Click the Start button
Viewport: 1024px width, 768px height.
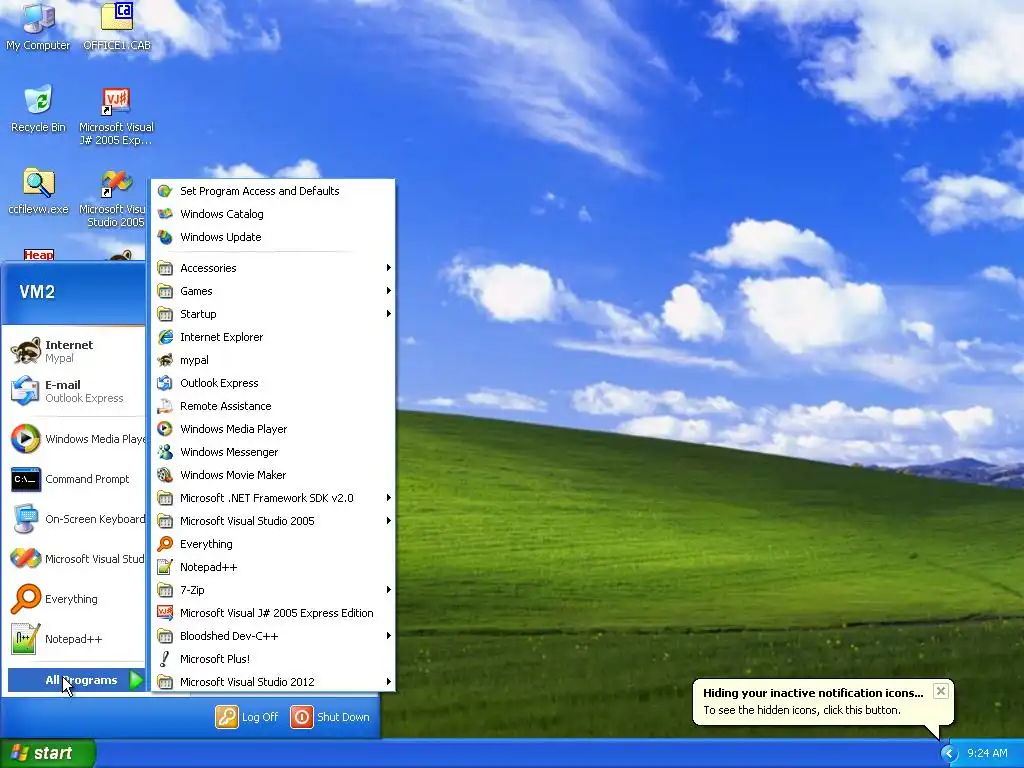click(x=47, y=753)
